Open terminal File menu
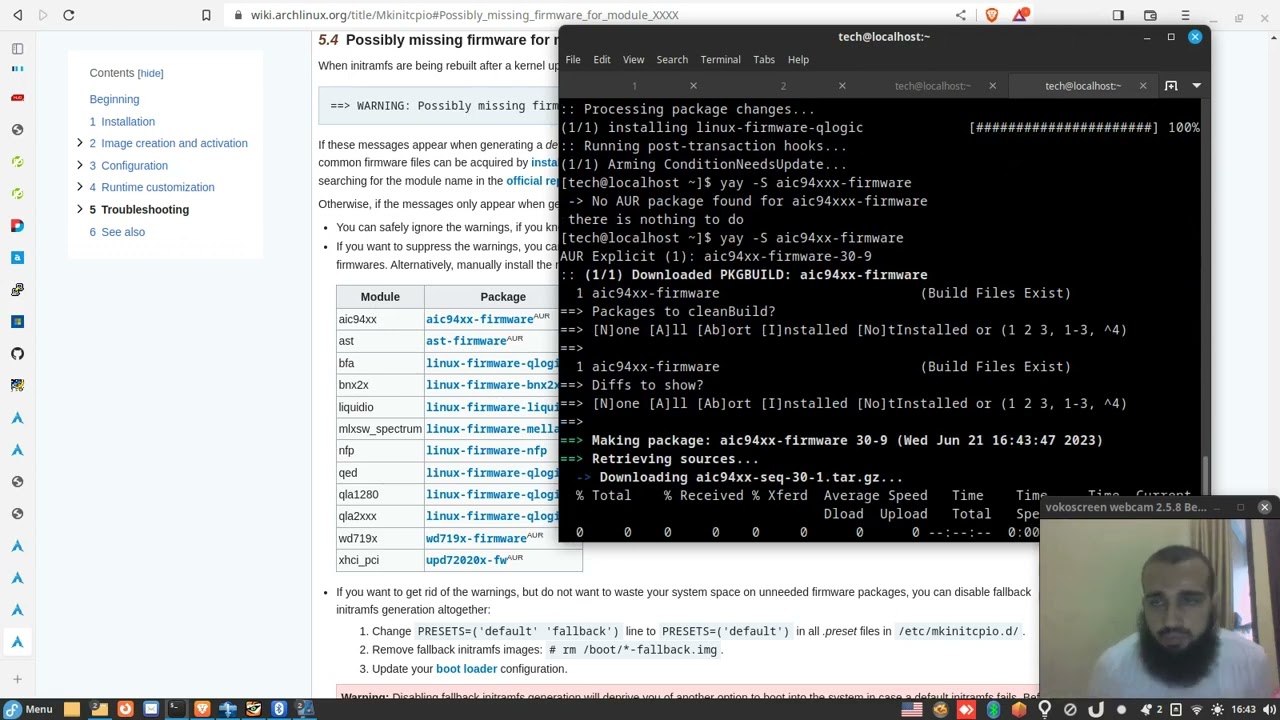This screenshot has width=1280, height=720. pyautogui.click(x=573, y=59)
